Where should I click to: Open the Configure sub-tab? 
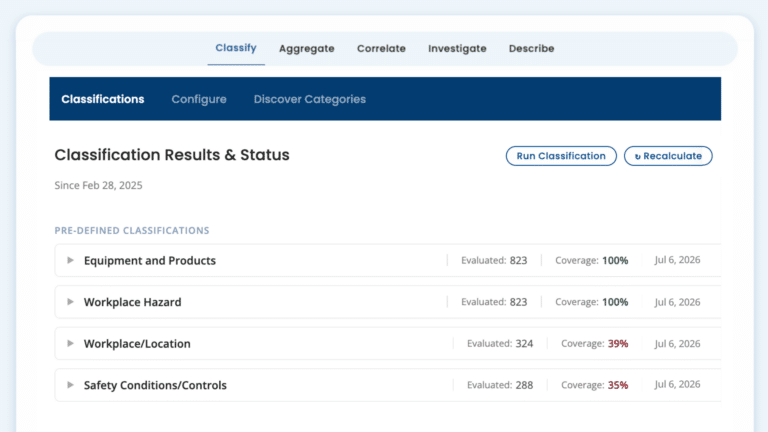[x=199, y=99]
